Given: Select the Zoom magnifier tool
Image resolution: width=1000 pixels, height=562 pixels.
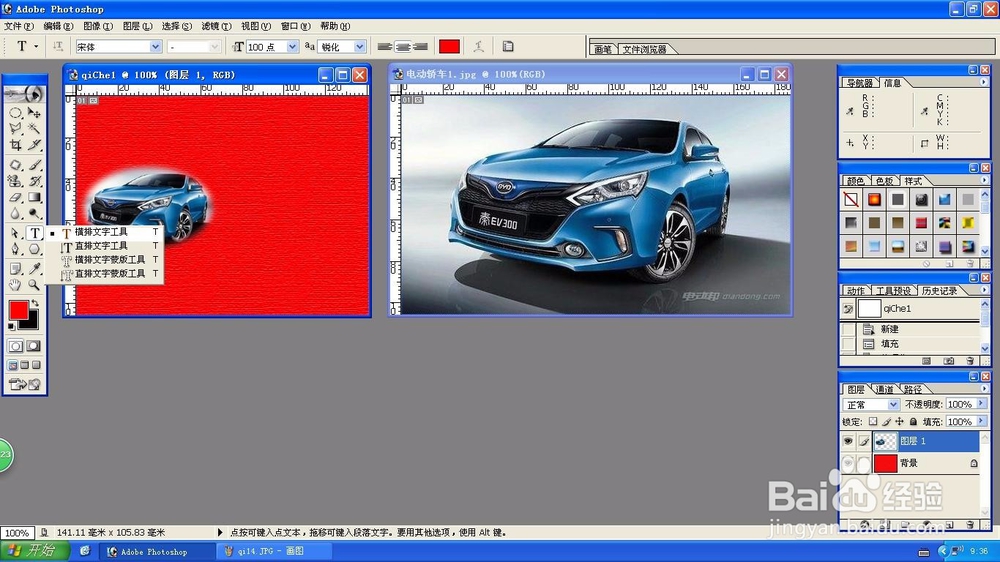Looking at the screenshot, I should point(34,285).
